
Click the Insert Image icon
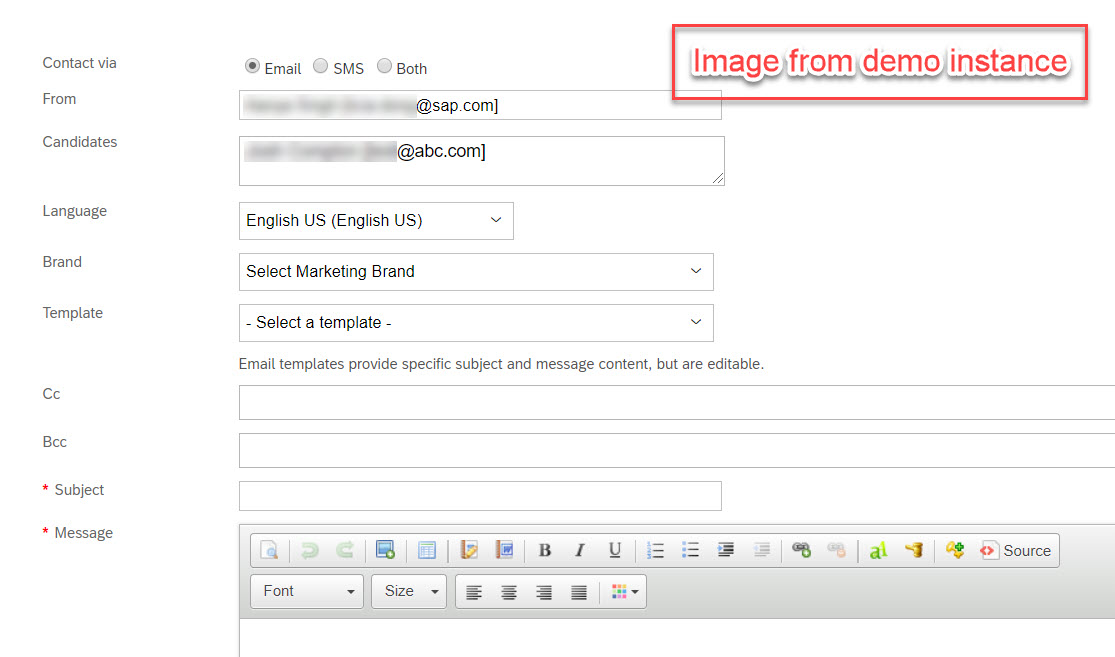click(x=385, y=550)
